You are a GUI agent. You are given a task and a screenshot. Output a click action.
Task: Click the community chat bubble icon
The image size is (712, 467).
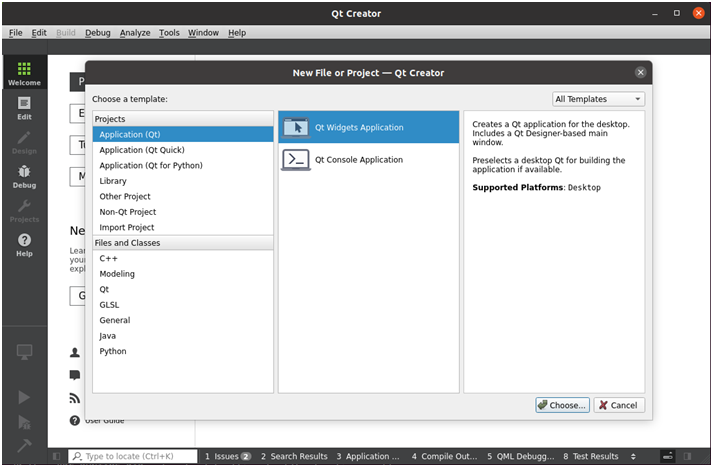(75, 375)
